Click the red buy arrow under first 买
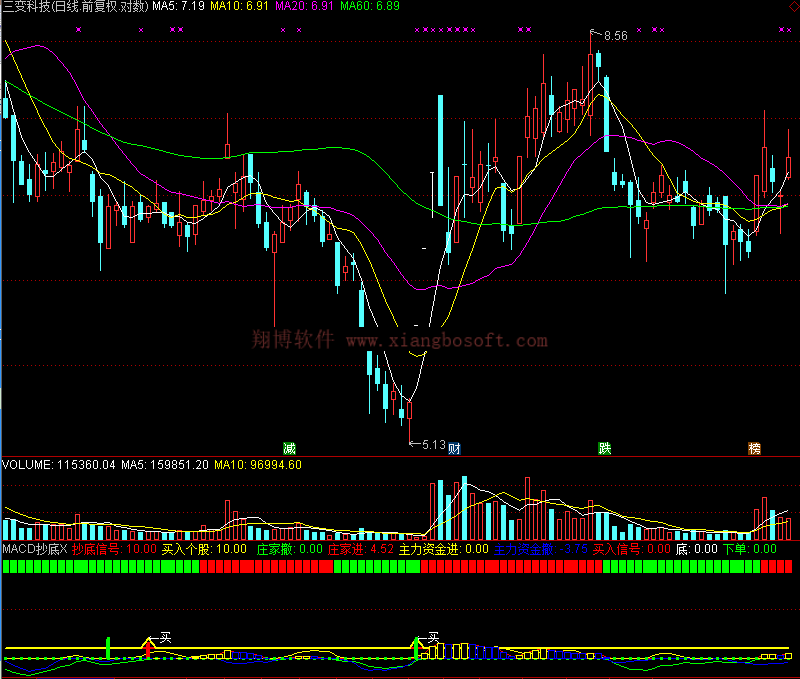800x679 pixels. pyautogui.click(x=148, y=649)
